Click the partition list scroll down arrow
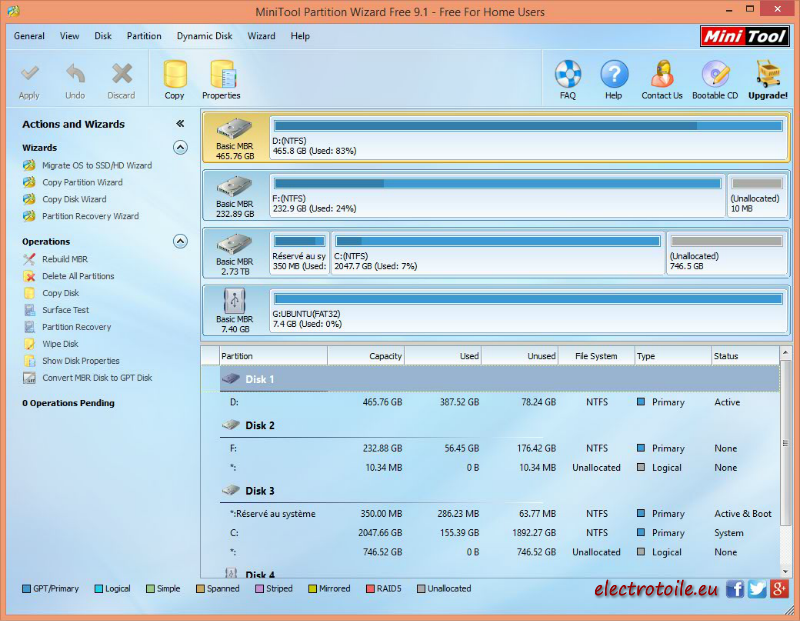 (x=786, y=571)
